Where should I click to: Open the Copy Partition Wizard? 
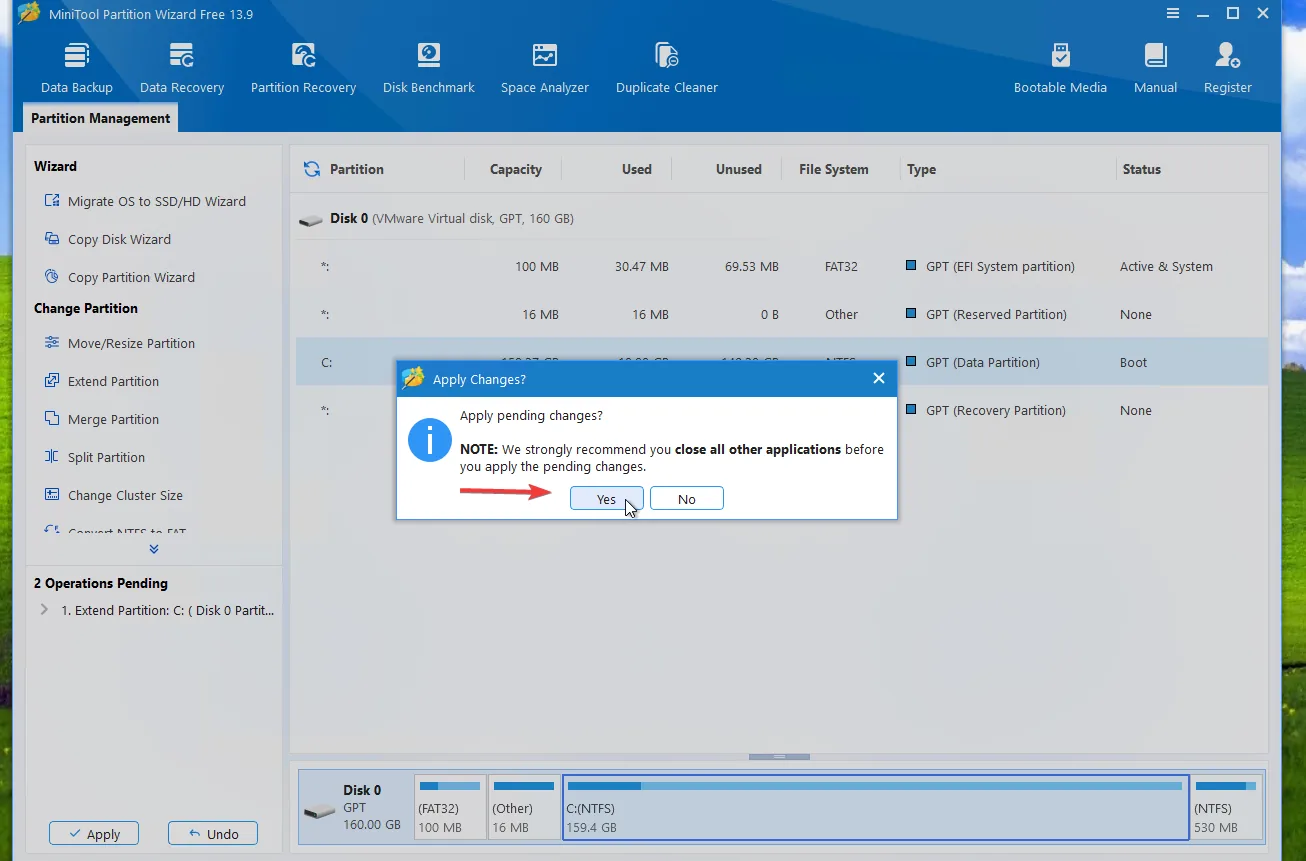(x=120, y=277)
